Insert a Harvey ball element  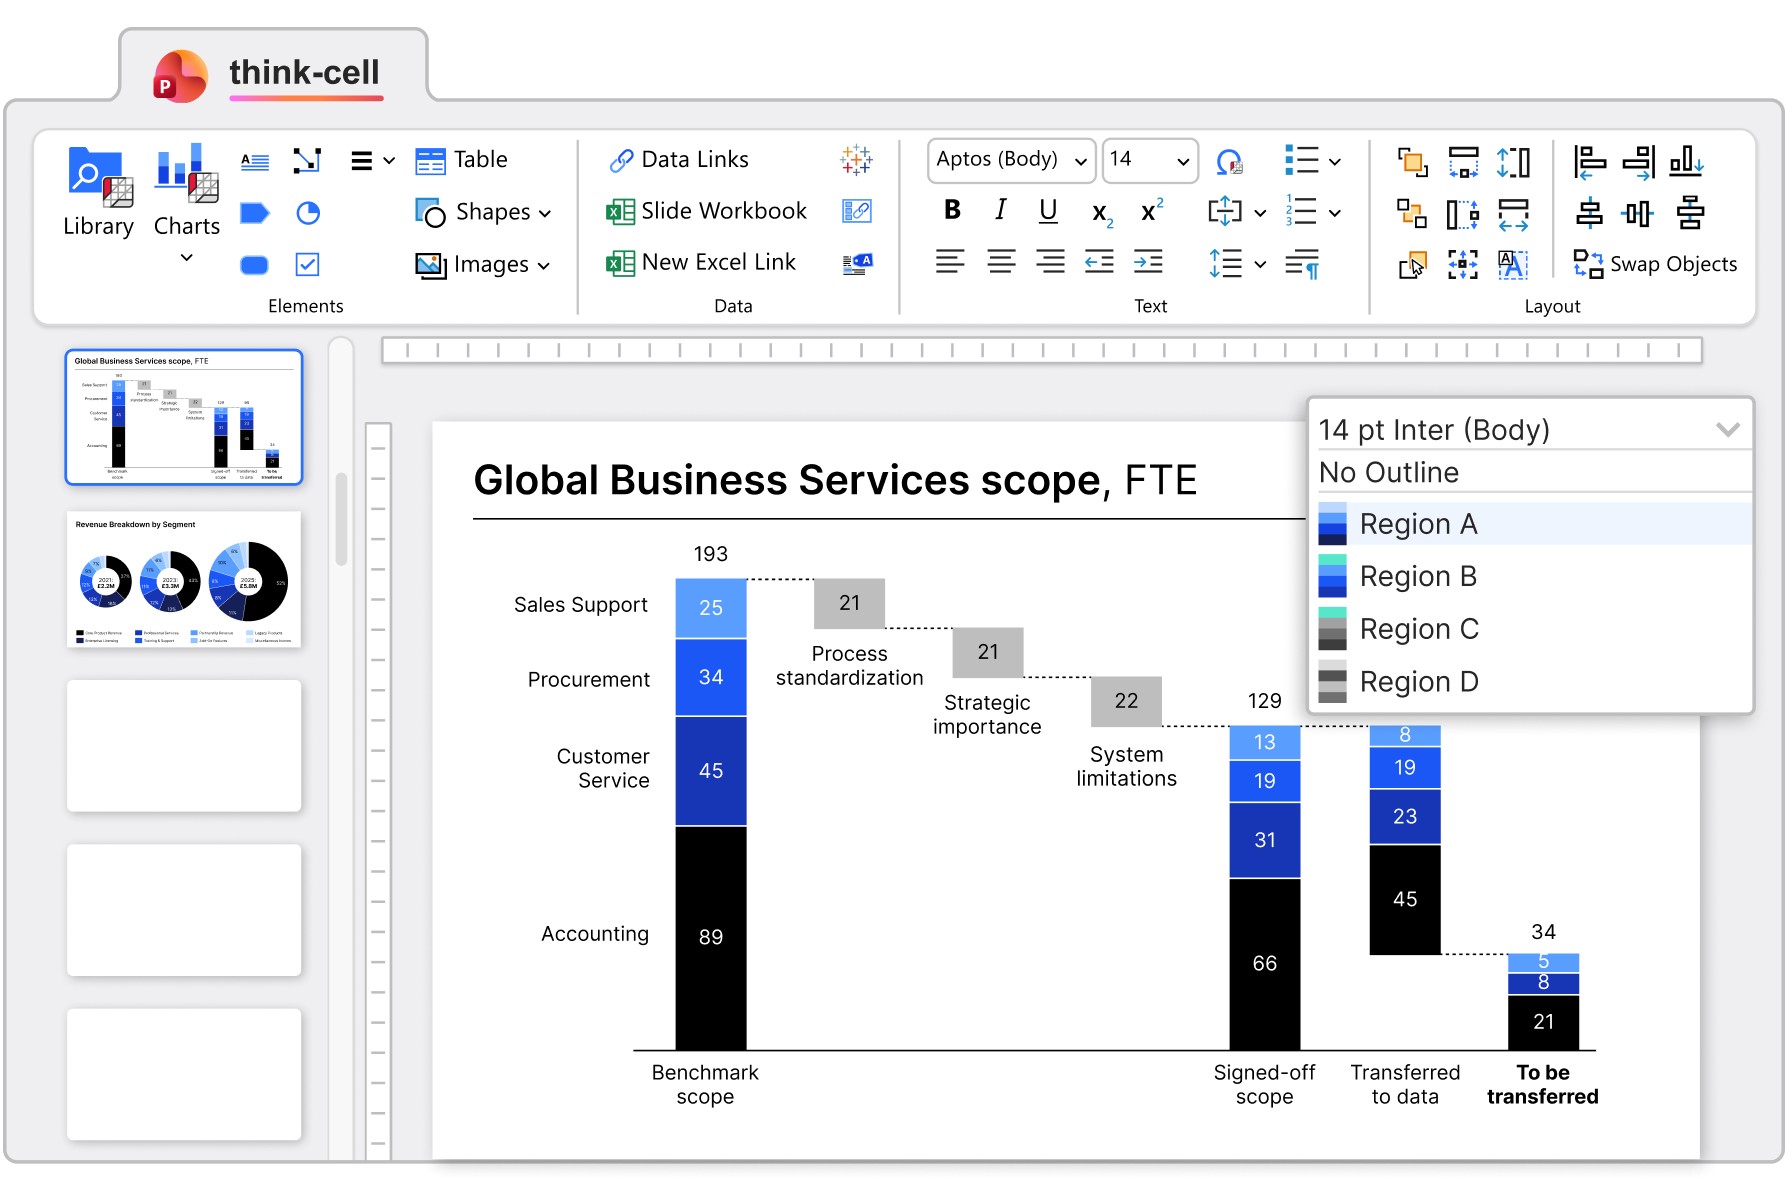point(308,213)
